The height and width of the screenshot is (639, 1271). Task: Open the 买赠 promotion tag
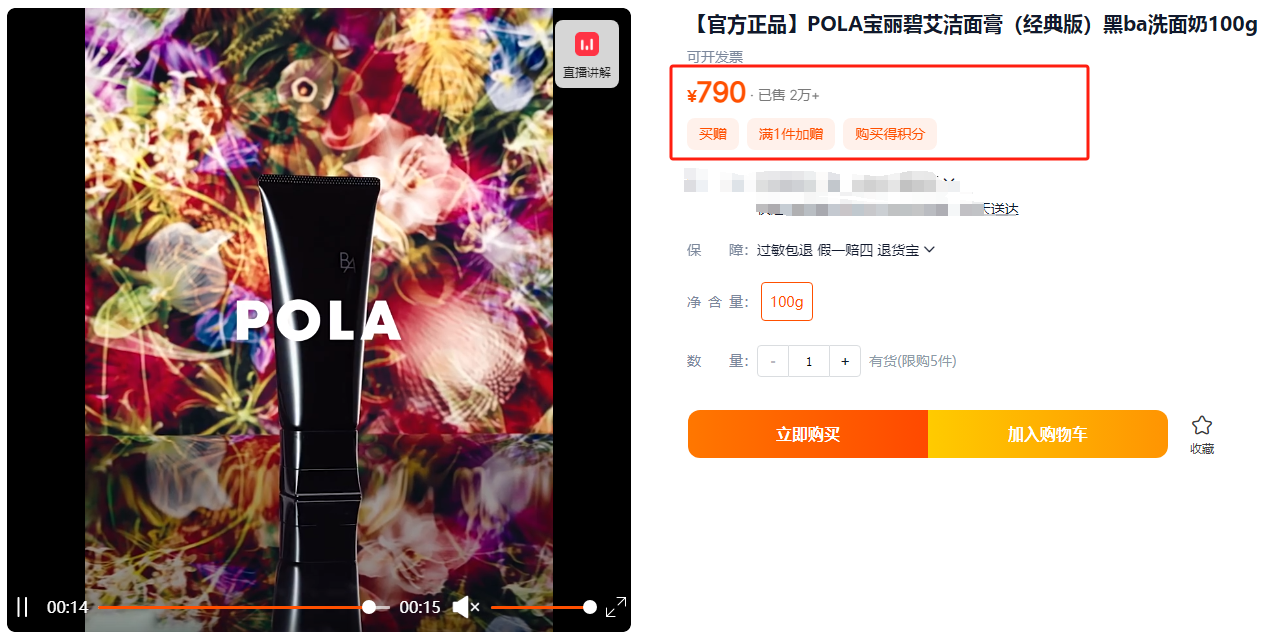click(713, 134)
